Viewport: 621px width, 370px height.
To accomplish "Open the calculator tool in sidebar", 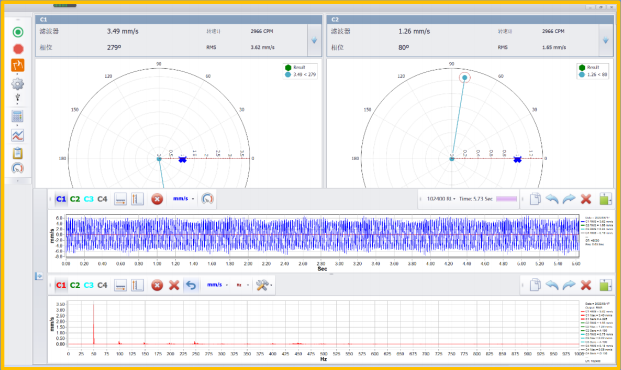I will click(17, 116).
